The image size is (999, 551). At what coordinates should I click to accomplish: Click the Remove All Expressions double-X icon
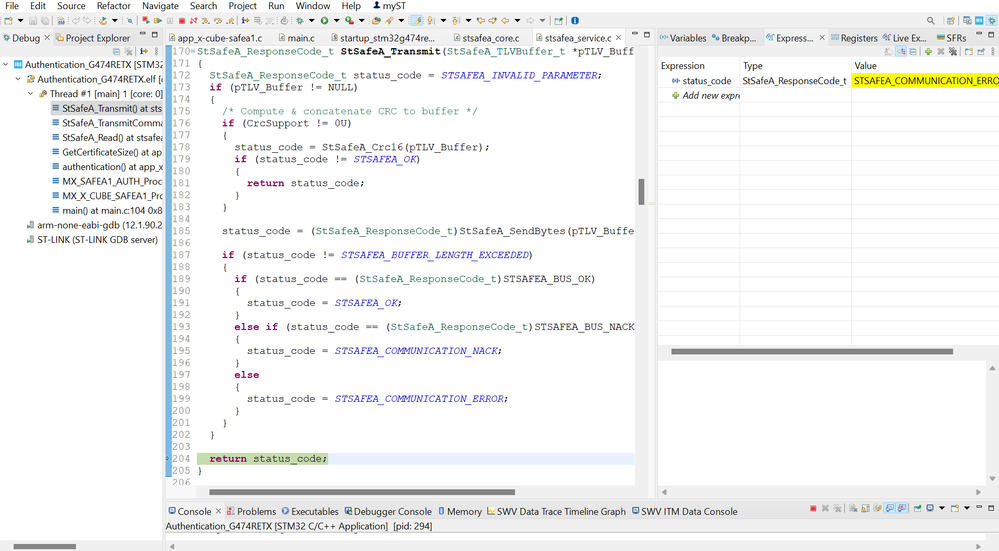point(953,52)
